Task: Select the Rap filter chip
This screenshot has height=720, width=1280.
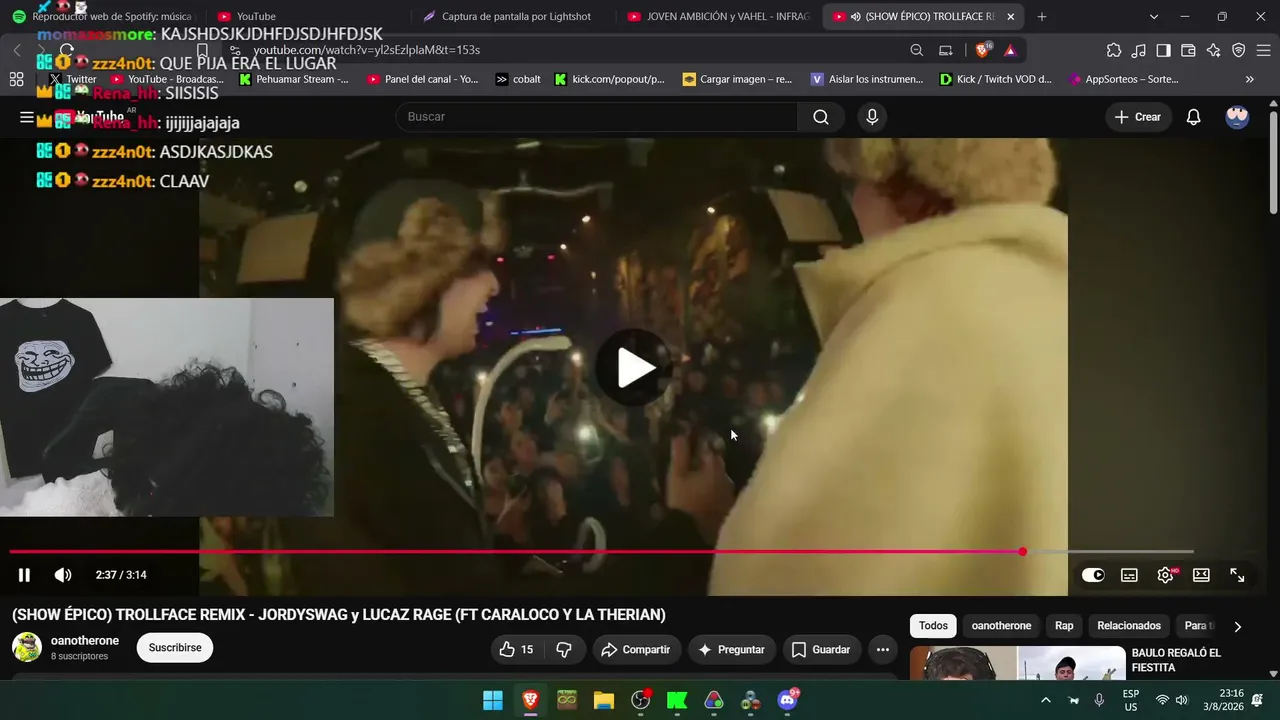Action: 1064,626
